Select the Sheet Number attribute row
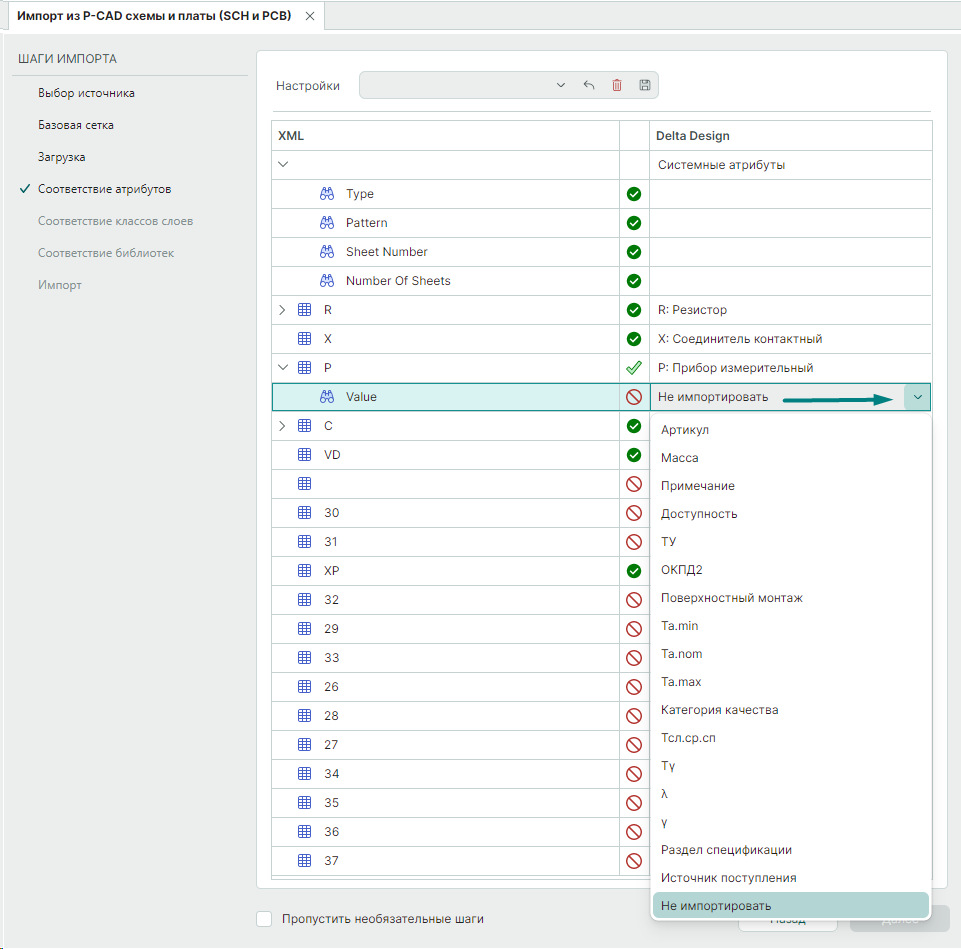This screenshot has height=949, width=961. 386,252
